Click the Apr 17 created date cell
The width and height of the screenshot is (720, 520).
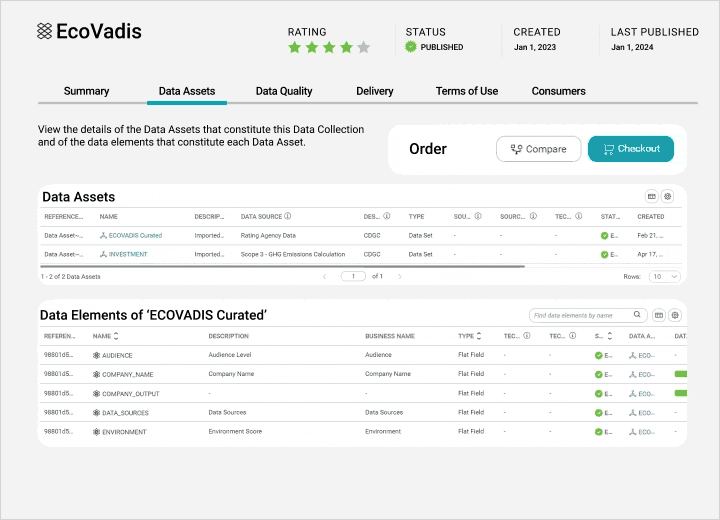point(650,254)
